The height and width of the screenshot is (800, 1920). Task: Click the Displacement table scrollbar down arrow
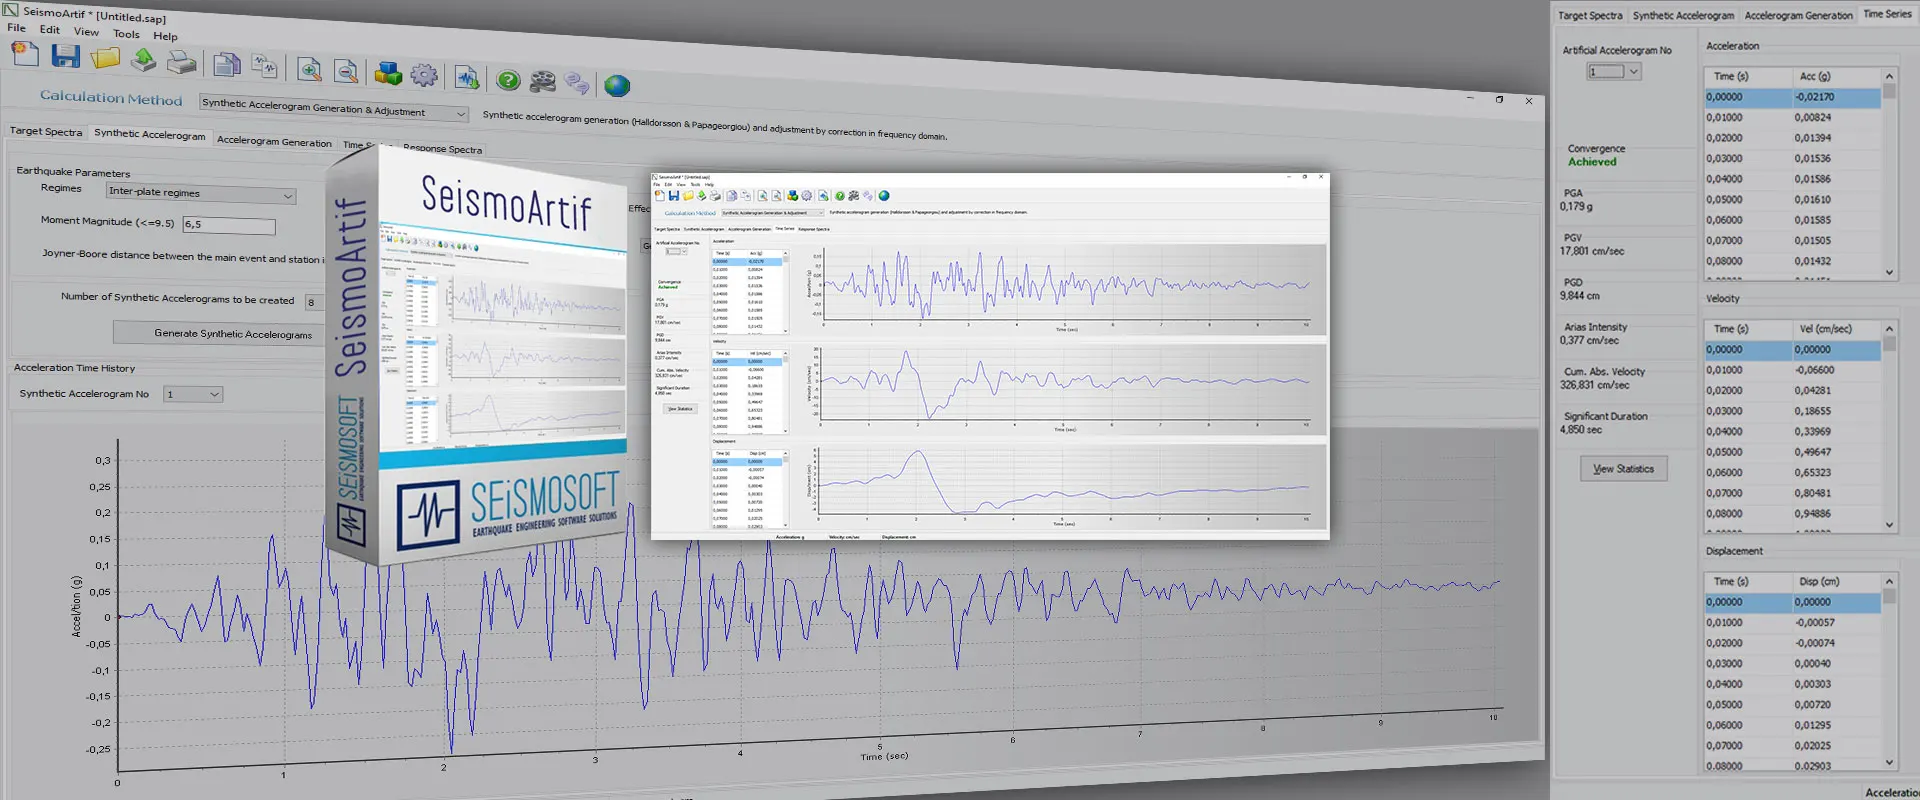click(x=1889, y=763)
